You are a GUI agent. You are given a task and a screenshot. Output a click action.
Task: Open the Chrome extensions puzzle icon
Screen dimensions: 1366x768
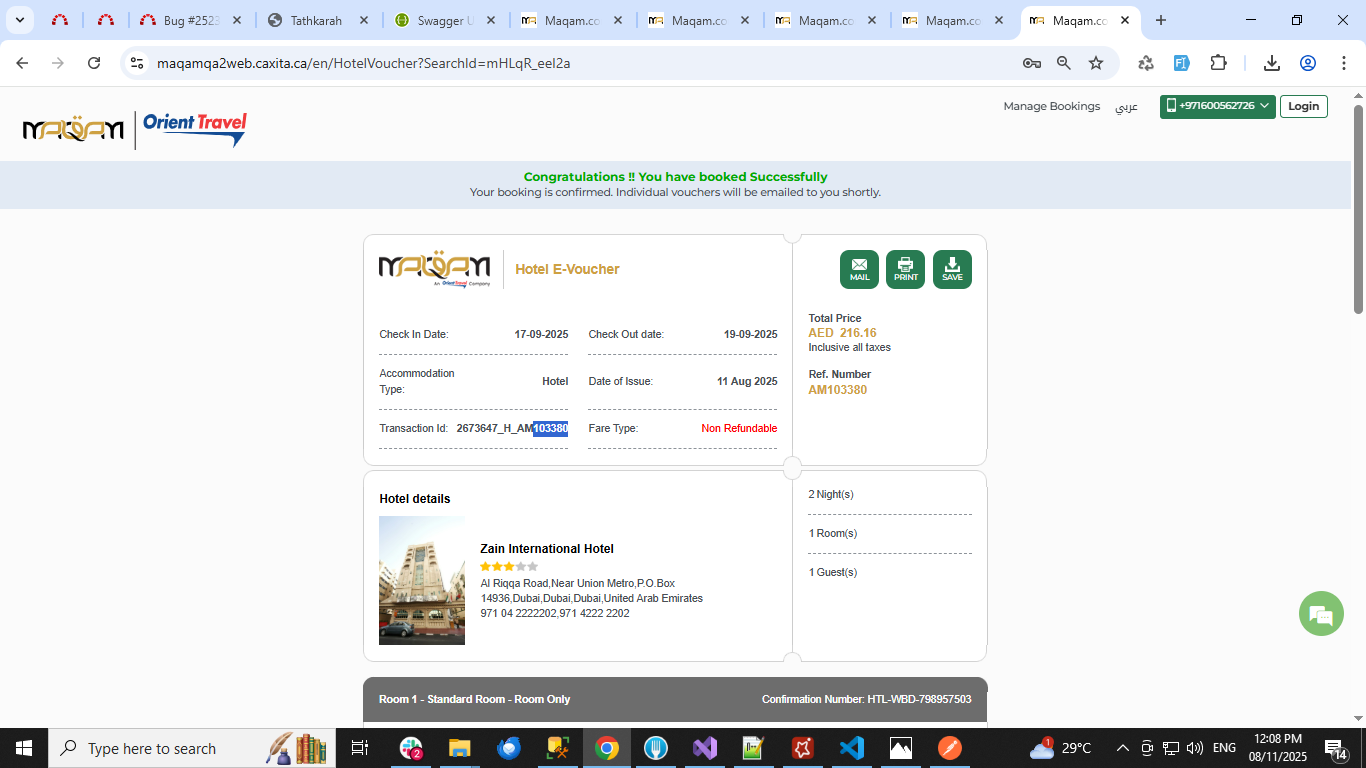(1218, 63)
